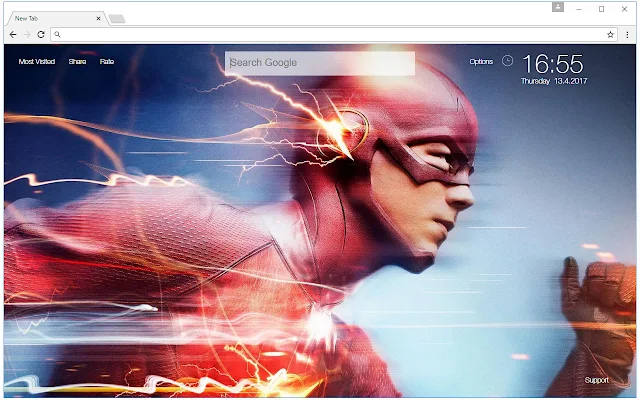This screenshot has width=640, height=400.
Task: Open the Chrome three-dot menu
Action: pos(627,35)
